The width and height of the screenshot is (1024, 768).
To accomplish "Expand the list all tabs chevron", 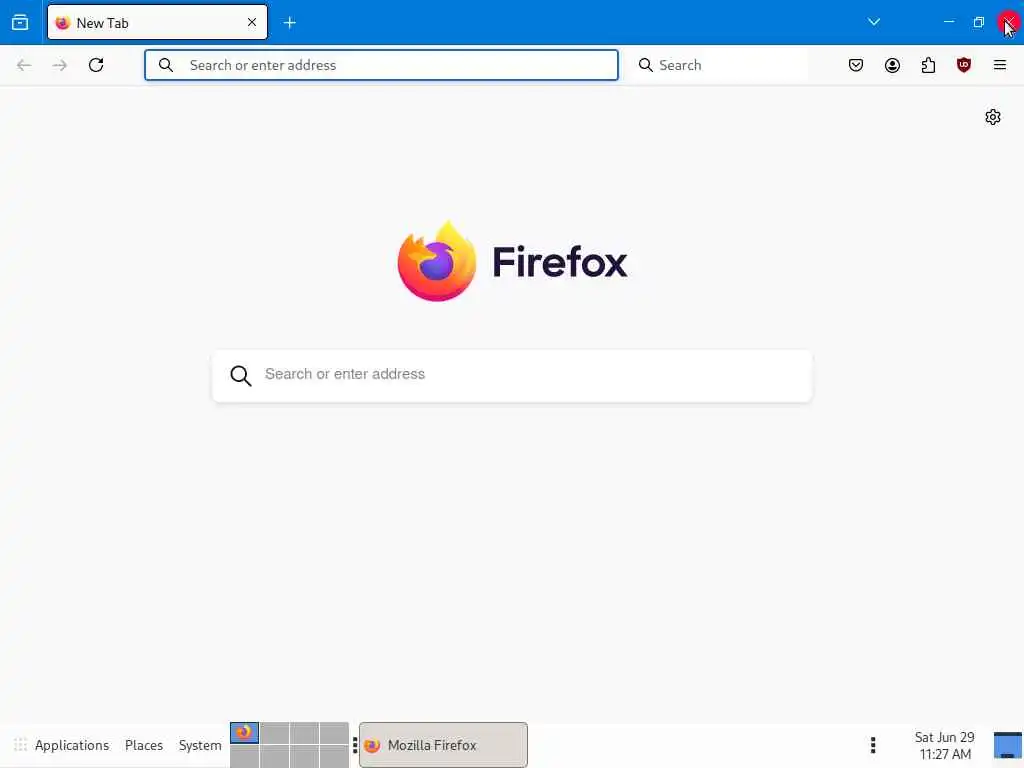I will coord(874,22).
